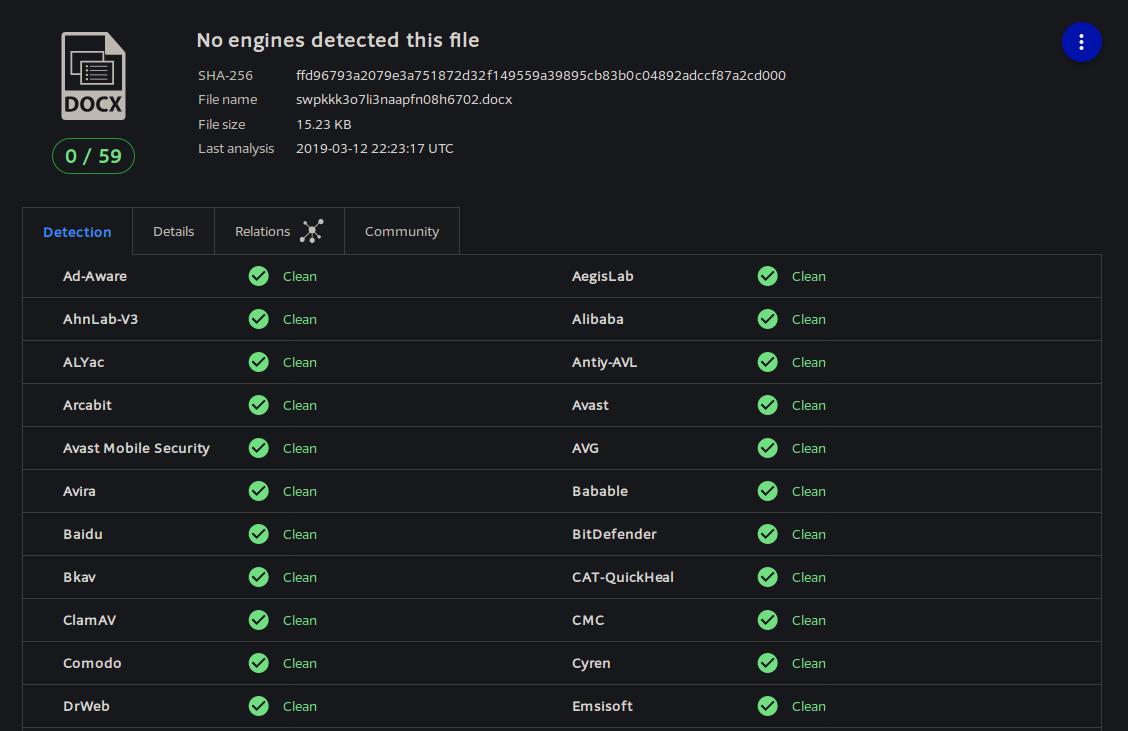Click the green check icon for CMC
Viewport: 1128px width, 731px height.
(768, 620)
